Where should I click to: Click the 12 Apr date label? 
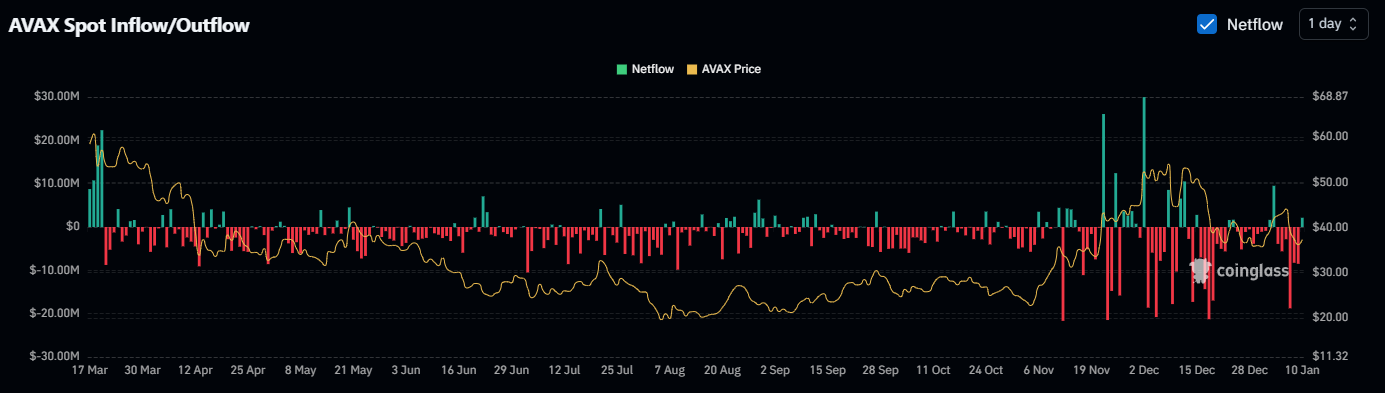pos(195,370)
